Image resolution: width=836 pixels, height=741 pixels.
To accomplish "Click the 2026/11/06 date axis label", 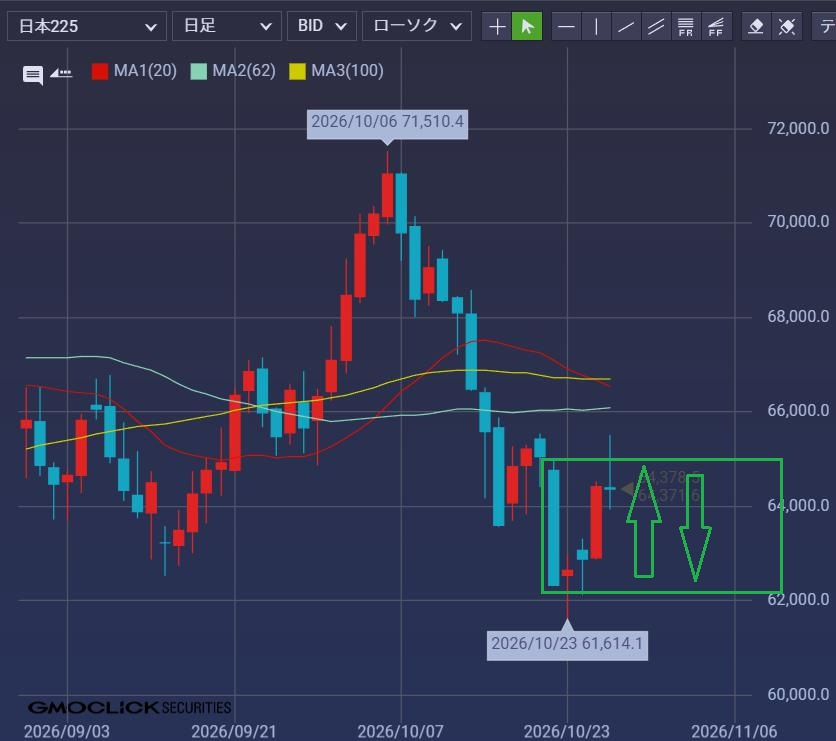I will 734,731.
